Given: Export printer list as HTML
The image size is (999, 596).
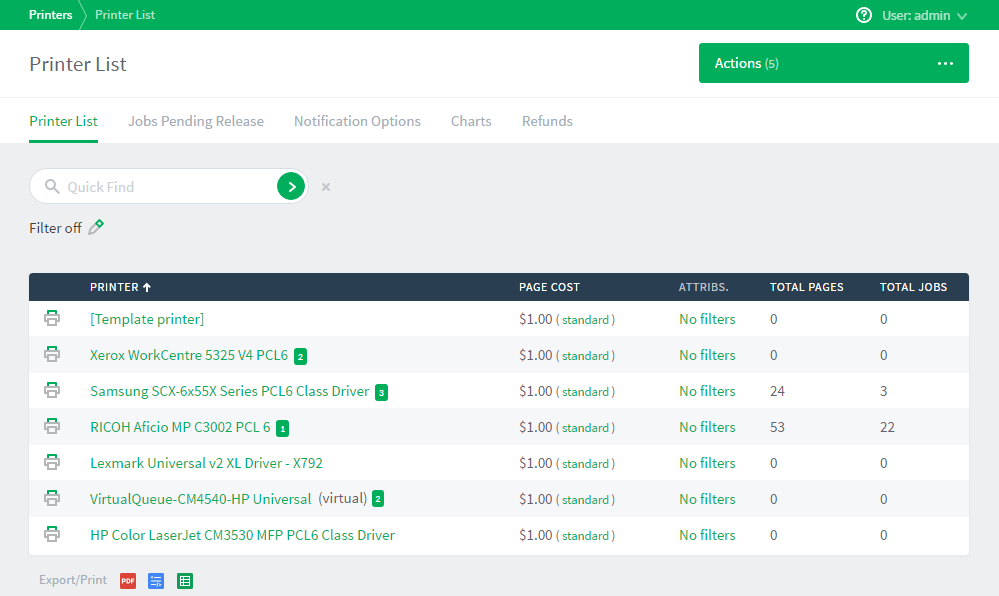Looking at the screenshot, I should (156, 580).
